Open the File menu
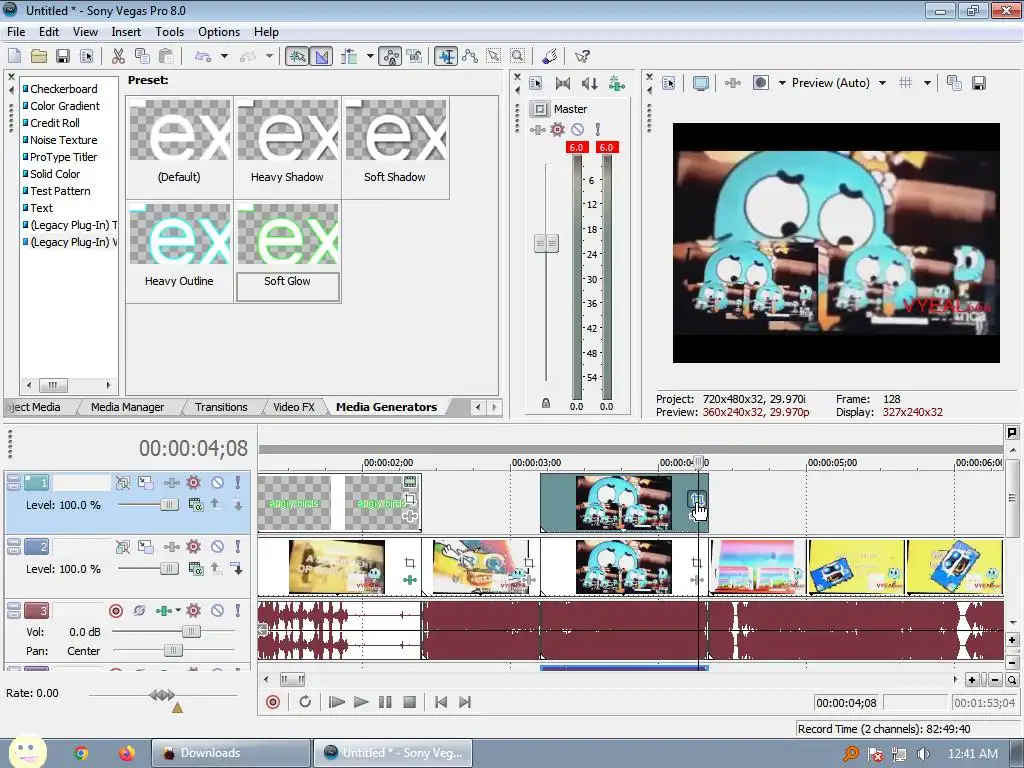This screenshot has height=768, width=1024. pyautogui.click(x=16, y=31)
